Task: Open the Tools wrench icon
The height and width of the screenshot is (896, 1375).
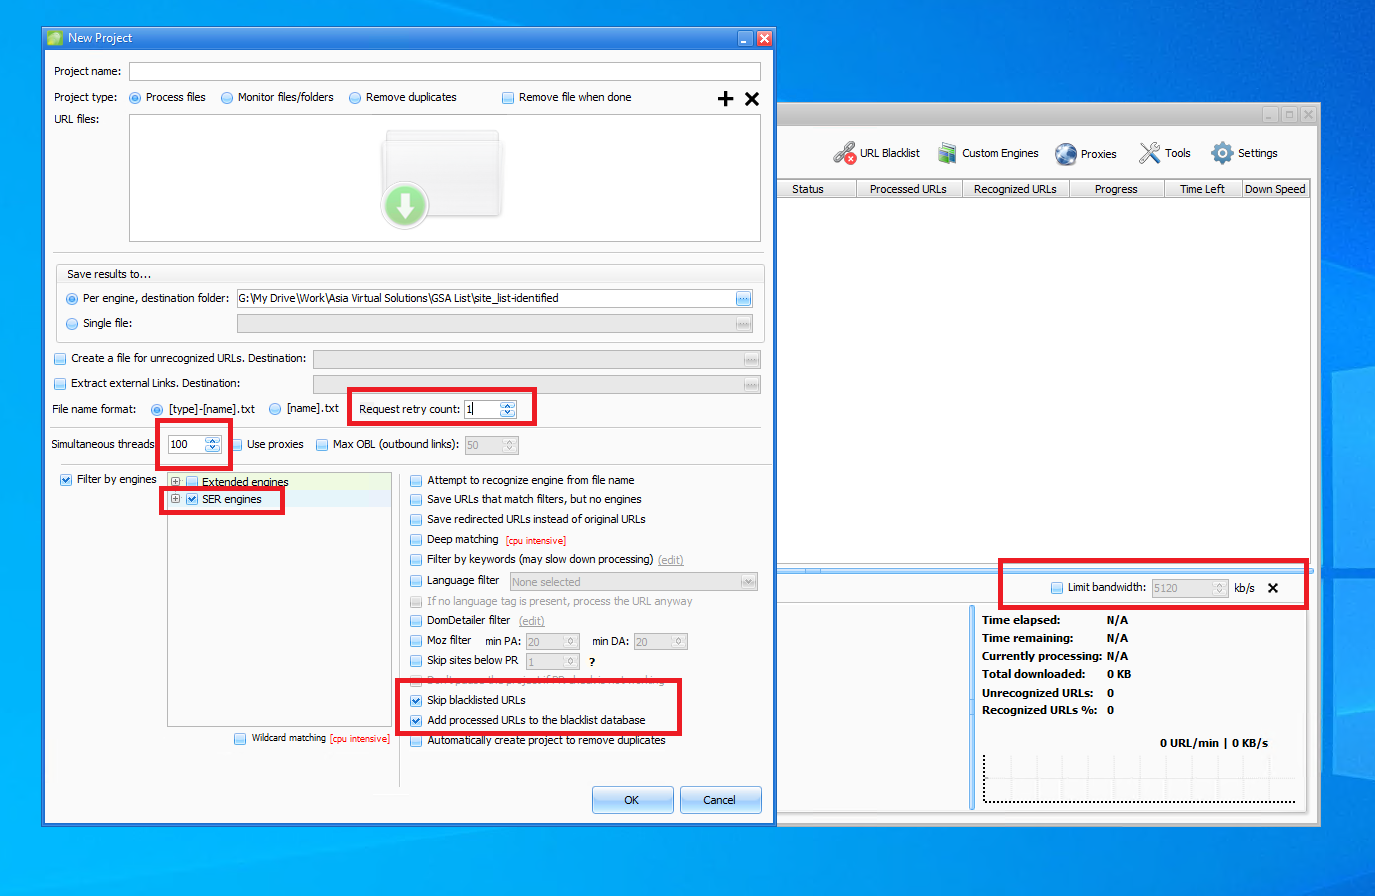Action: click(1150, 153)
